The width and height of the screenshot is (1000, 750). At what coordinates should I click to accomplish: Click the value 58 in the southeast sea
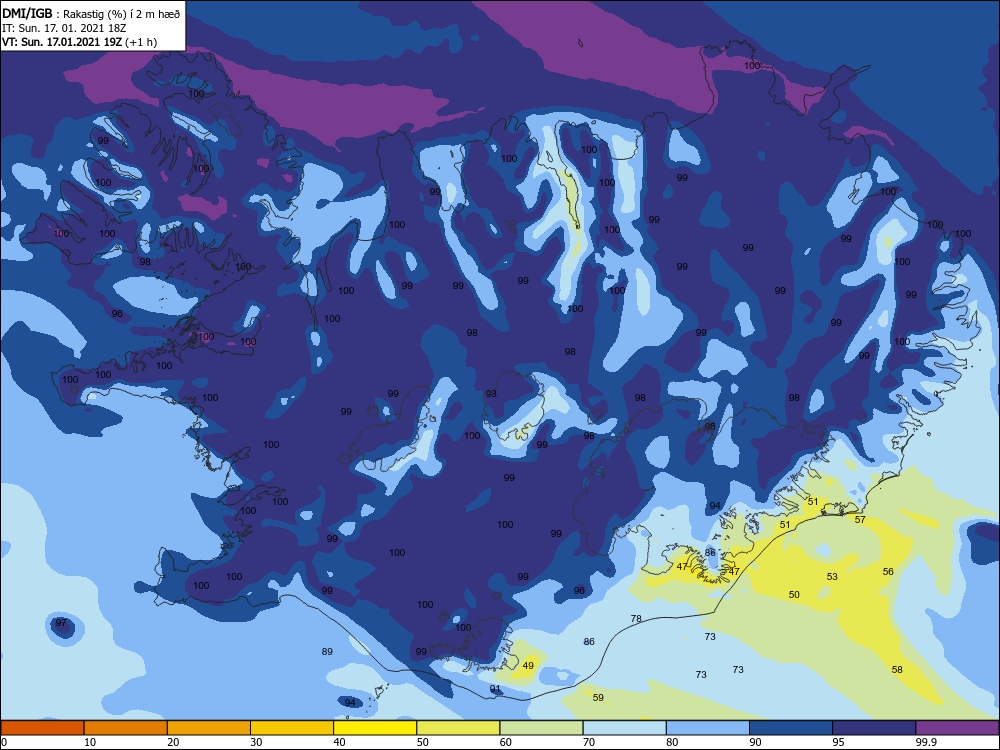pos(897,670)
